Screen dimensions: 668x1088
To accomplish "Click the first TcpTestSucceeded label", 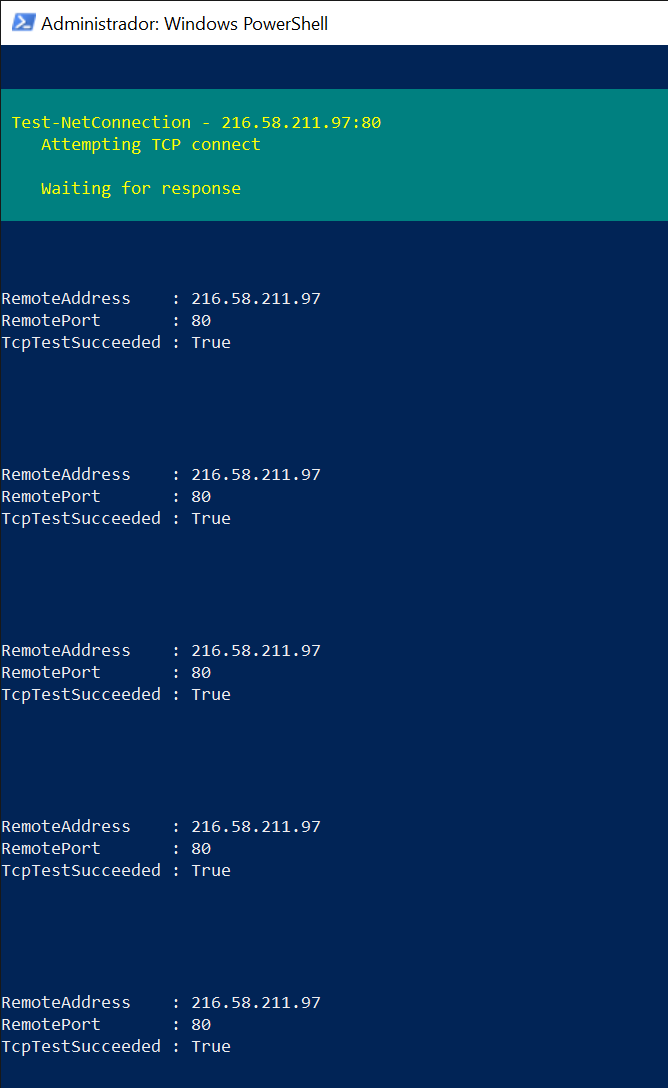I will click(81, 342).
